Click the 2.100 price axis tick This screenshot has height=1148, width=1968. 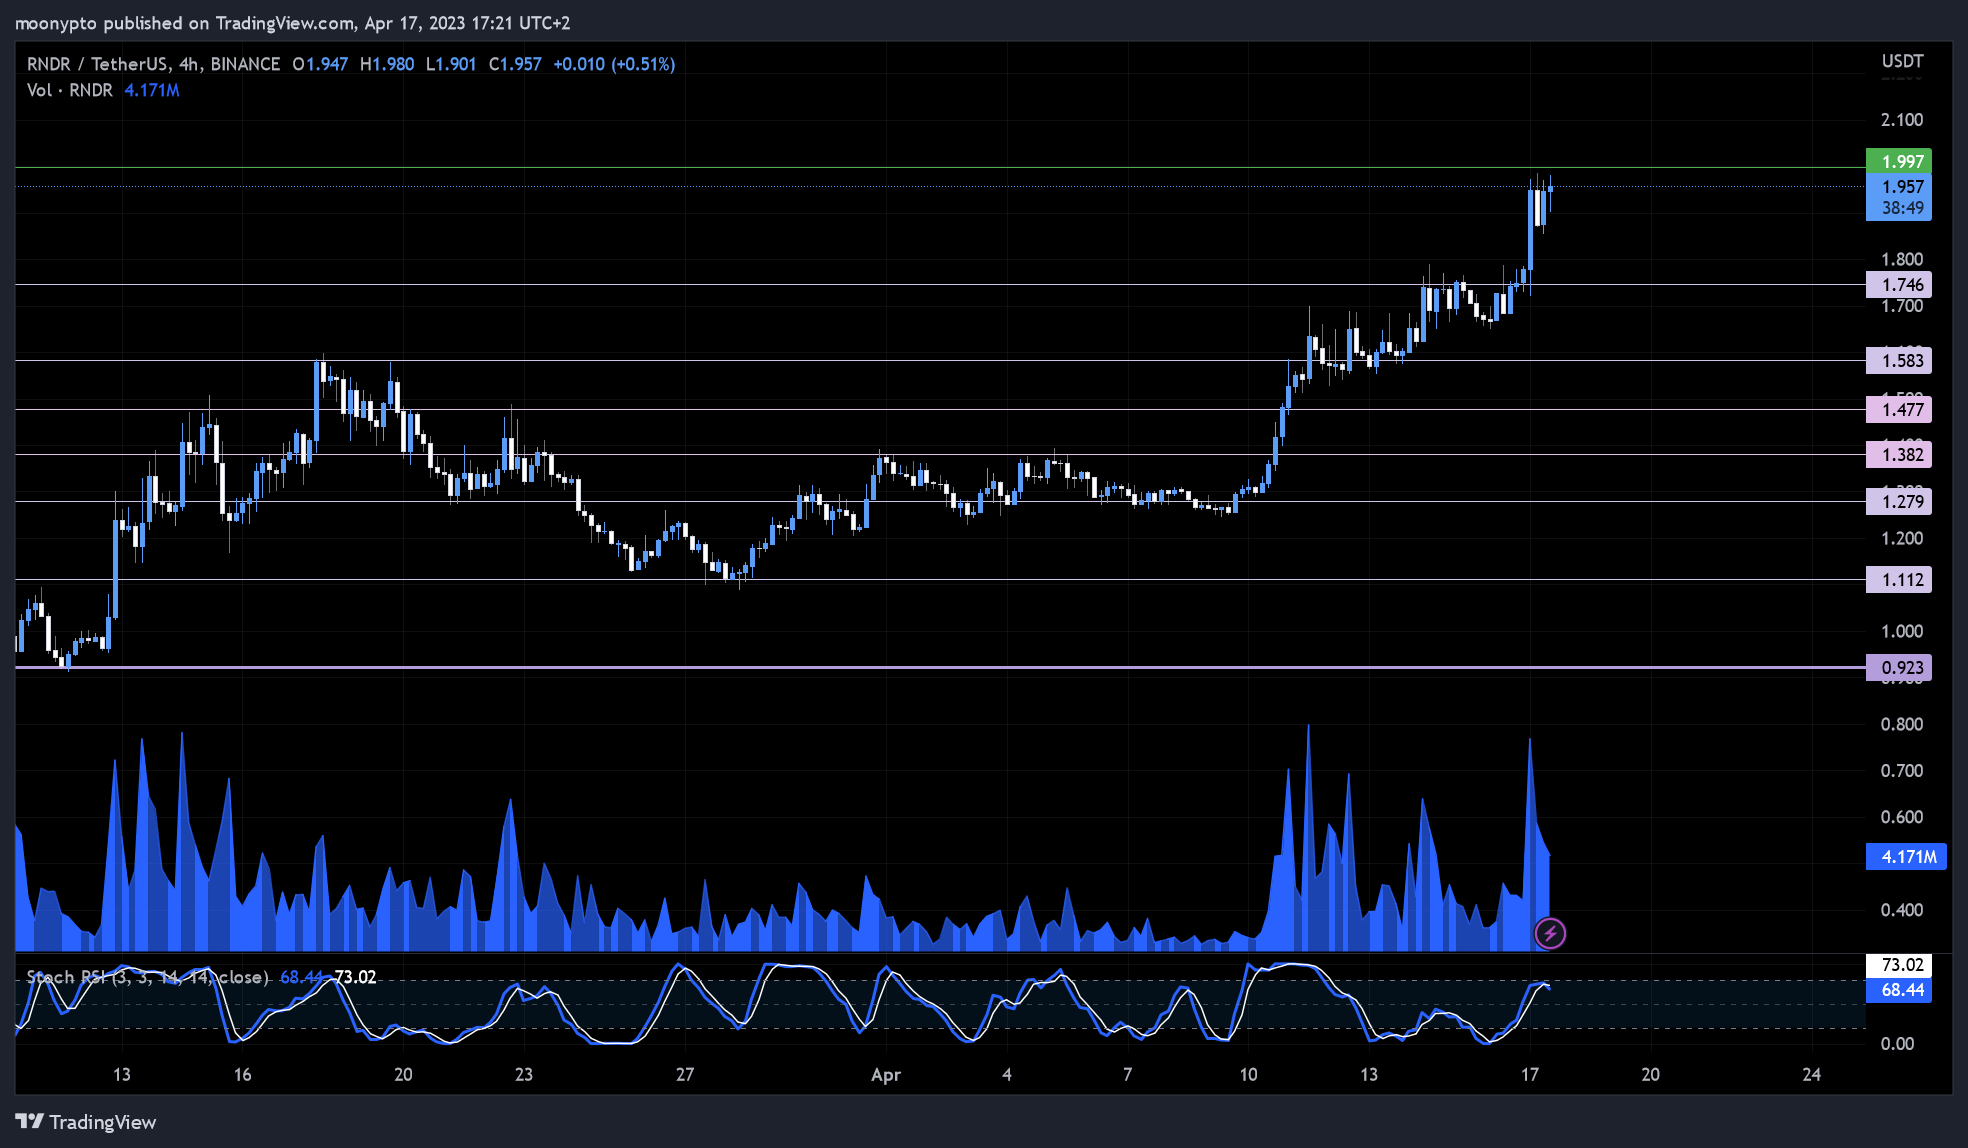1901,120
